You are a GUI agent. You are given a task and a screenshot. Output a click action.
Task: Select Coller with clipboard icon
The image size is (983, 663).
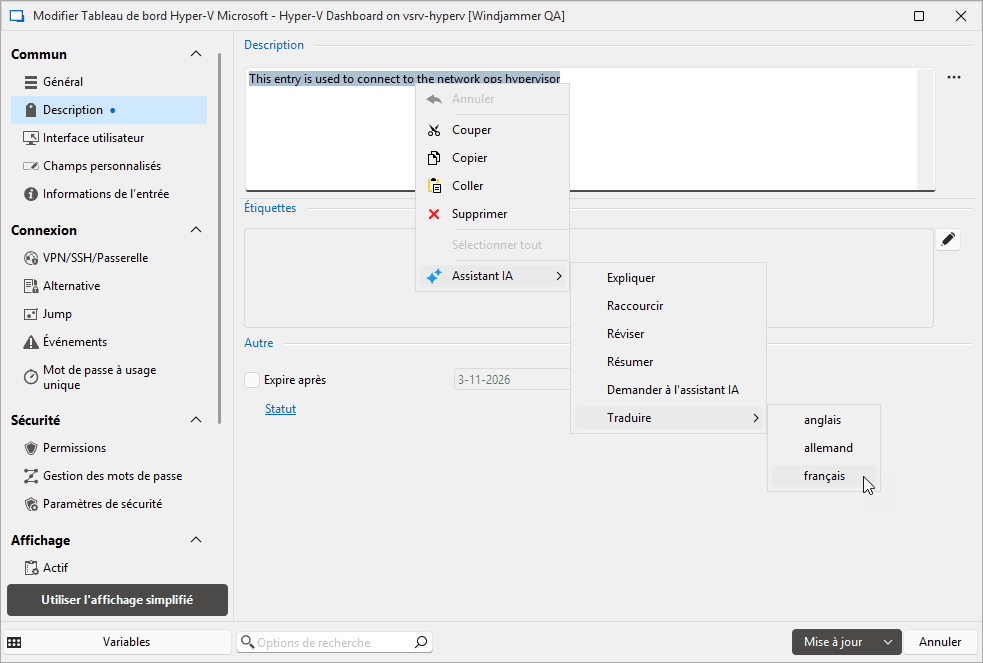pyautogui.click(x=467, y=186)
